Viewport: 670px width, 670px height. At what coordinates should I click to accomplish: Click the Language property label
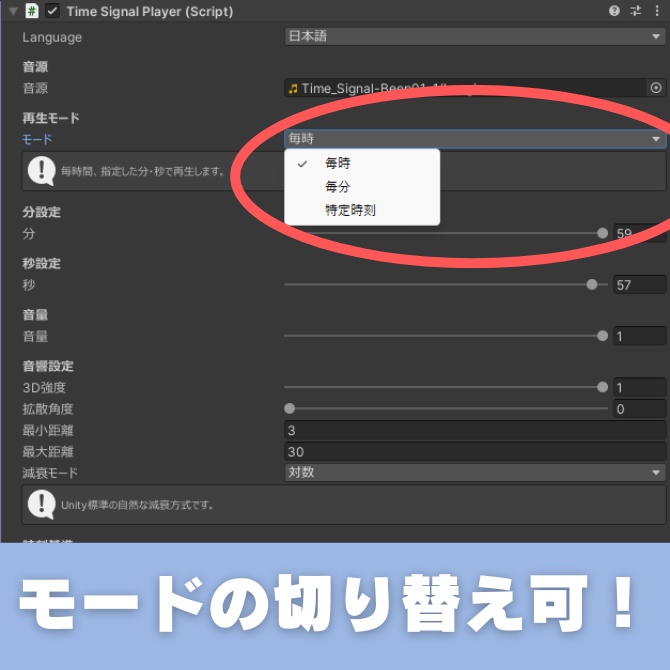click(52, 38)
